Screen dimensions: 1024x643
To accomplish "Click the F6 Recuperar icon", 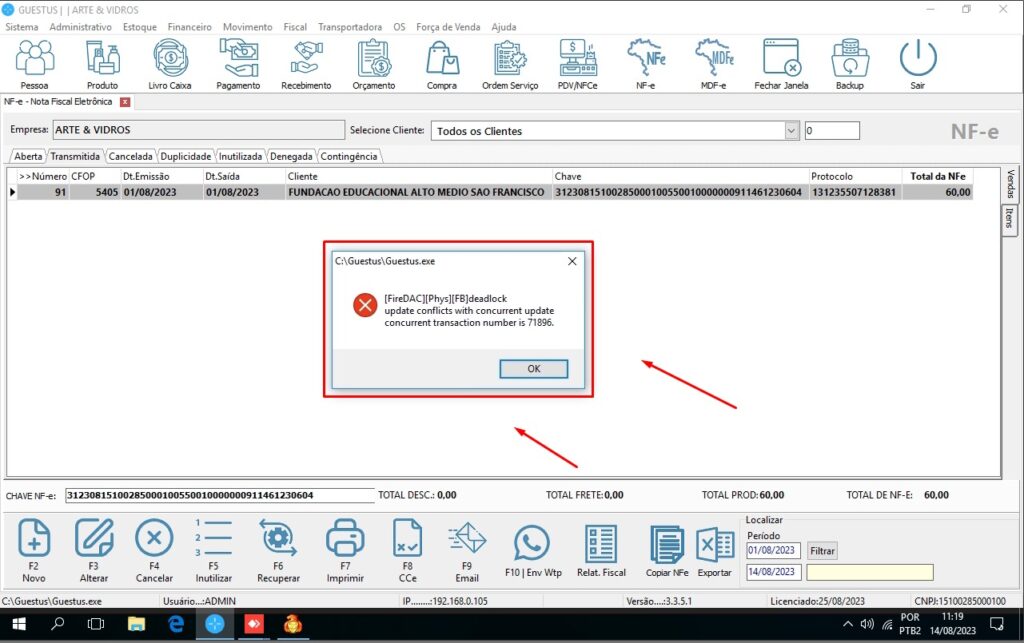I will [x=277, y=542].
